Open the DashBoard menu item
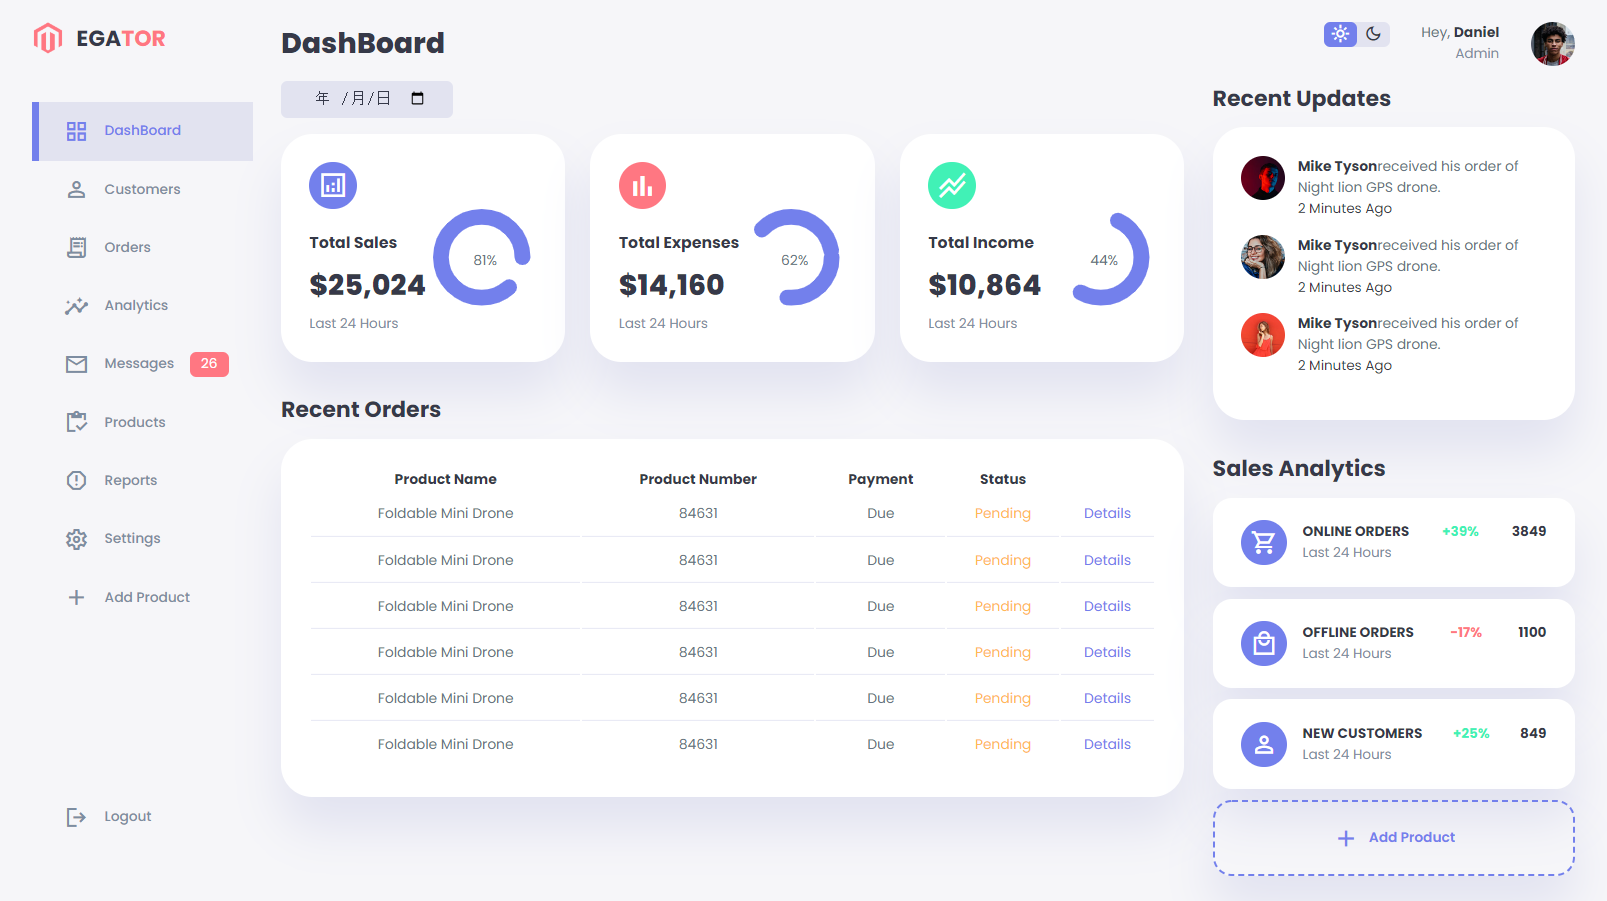Image resolution: width=1607 pixels, height=901 pixels. [142, 131]
